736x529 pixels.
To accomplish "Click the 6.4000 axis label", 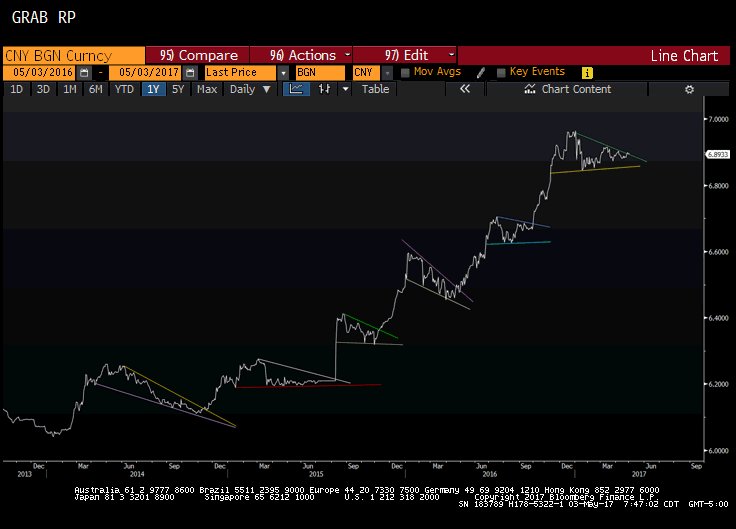I will point(718,318).
